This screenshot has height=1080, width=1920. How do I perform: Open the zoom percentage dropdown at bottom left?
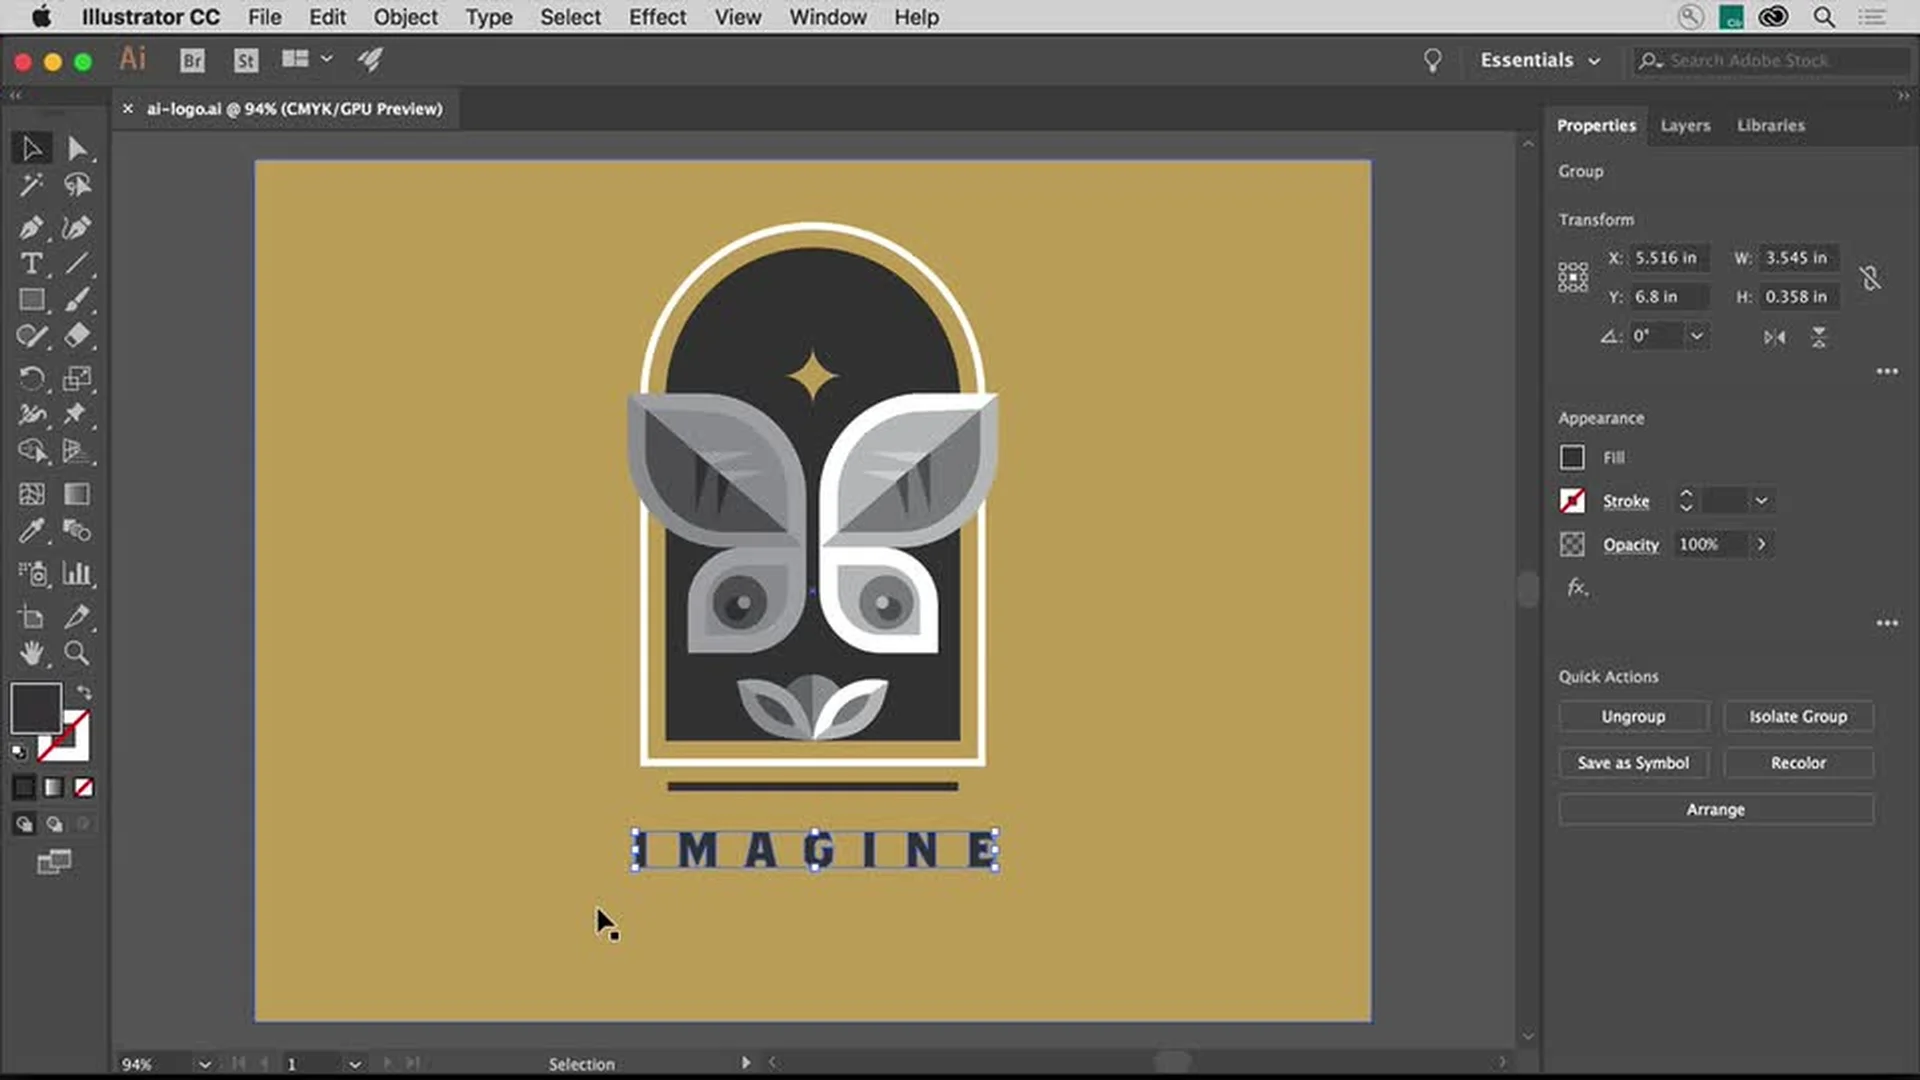[204, 1064]
